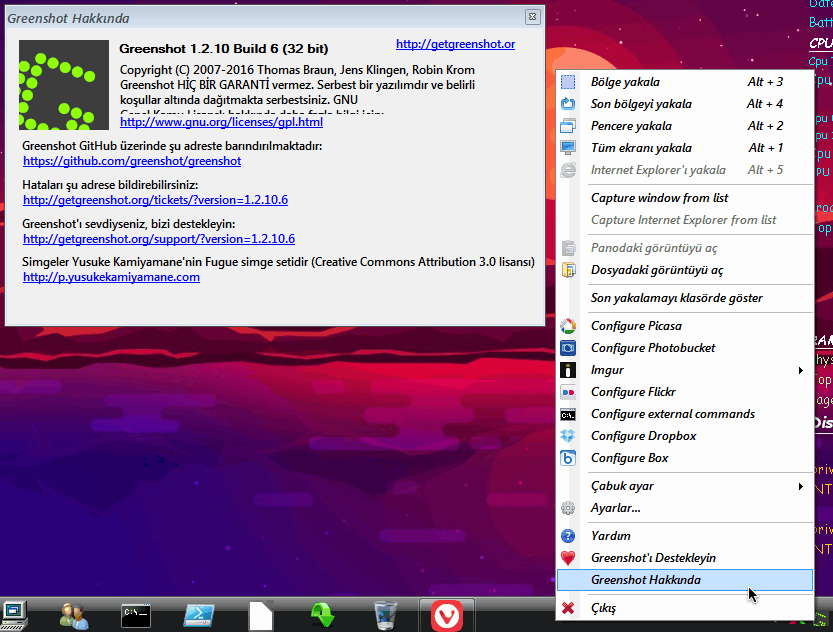This screenshot has width=833, height=632.
Task: Choose Tüm ekranı yakala from the menu
Action: (685, 148)
